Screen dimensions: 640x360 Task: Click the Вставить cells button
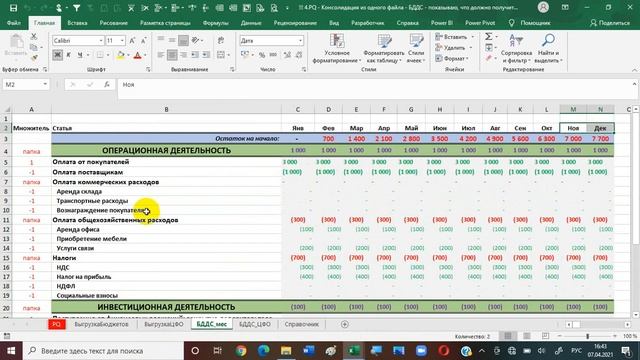454,37
